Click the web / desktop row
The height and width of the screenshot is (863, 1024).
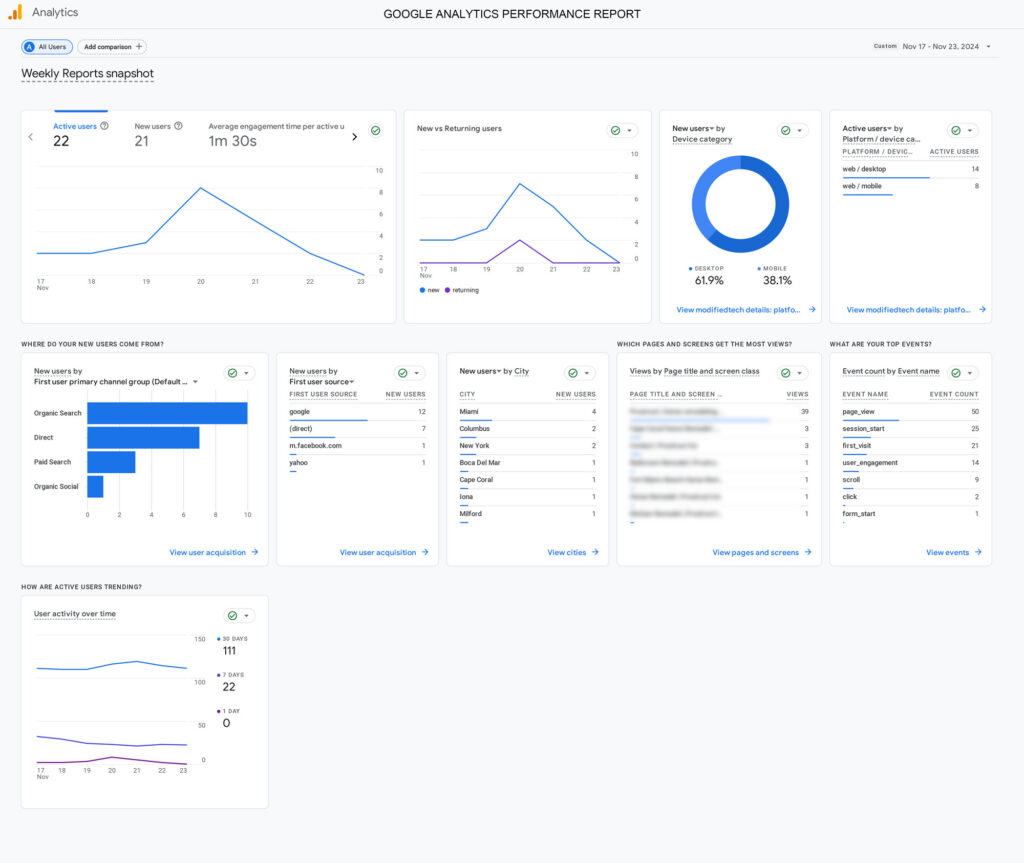pos(910,169)
